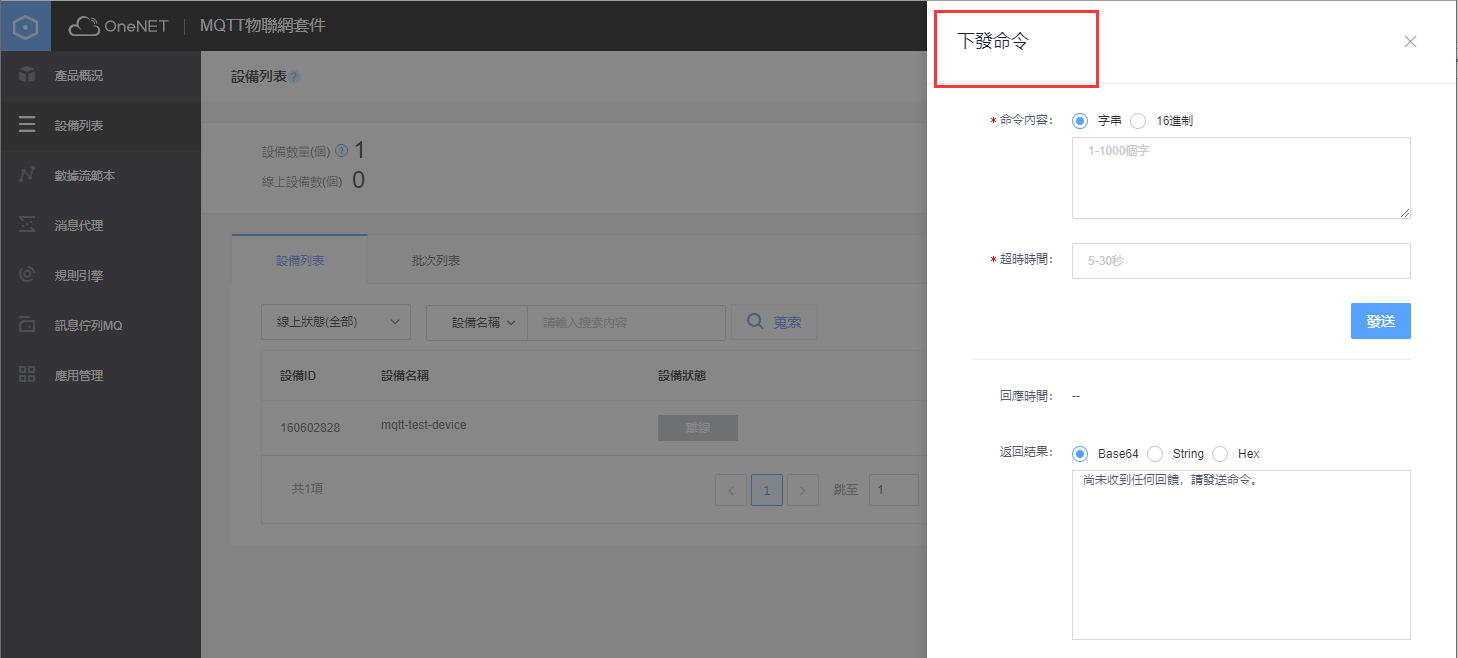Click help icon next to 設備列表 title
Screen dimensions: 1458x658
click(294, 76)
